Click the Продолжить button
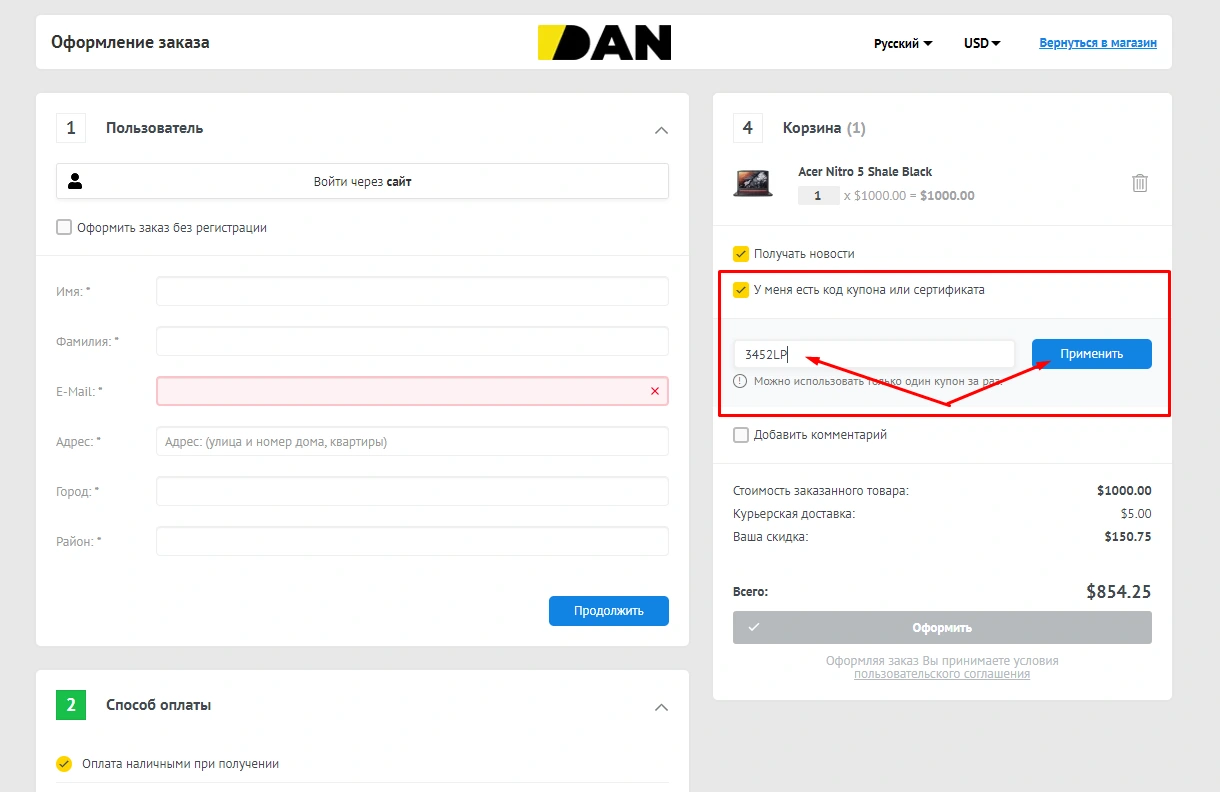This screenshot has width=1220, height=792. (x=608, y=611)
